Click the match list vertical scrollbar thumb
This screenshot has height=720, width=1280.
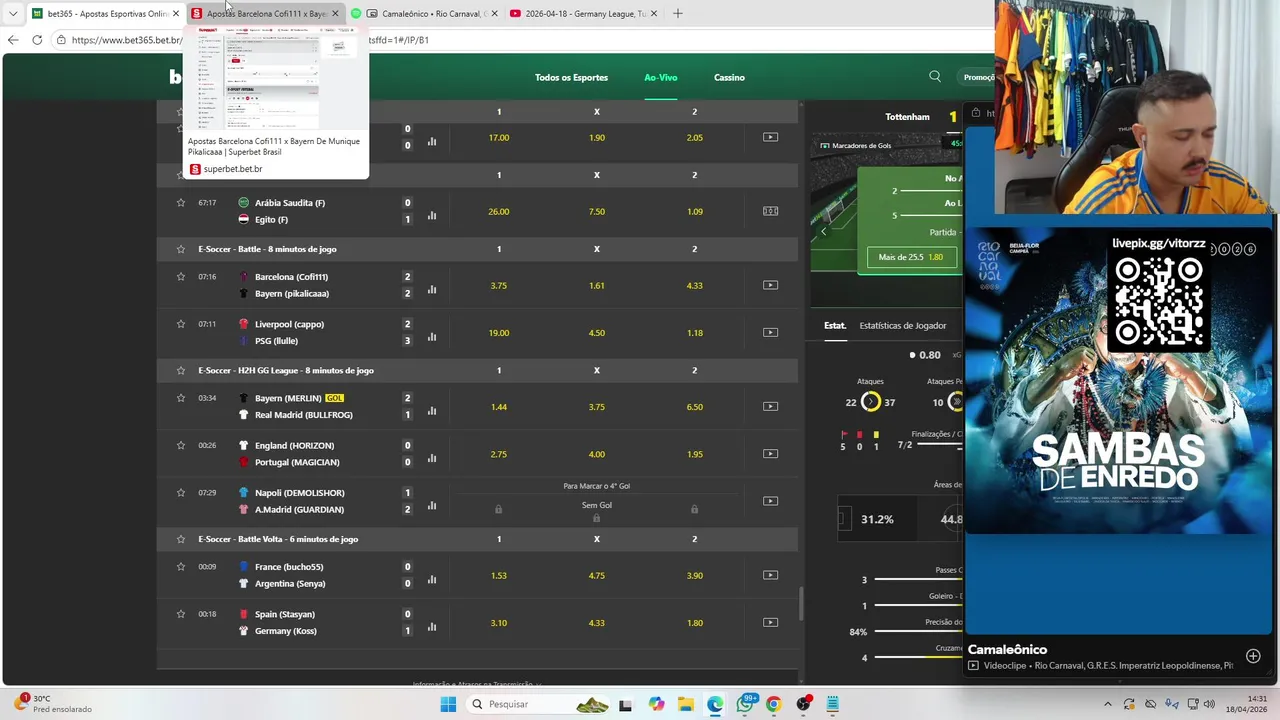(800, 603)
